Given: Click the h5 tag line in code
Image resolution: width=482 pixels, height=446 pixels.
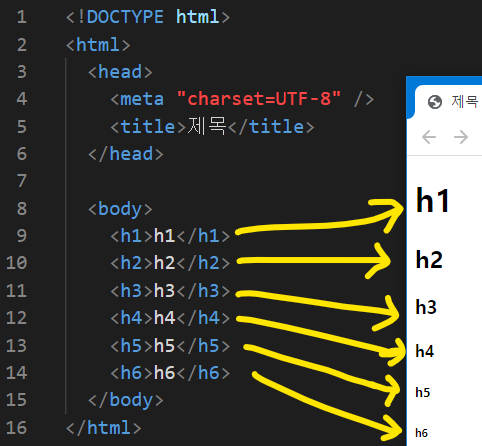Looking at the screenshot, I should [x=170, y=345].
